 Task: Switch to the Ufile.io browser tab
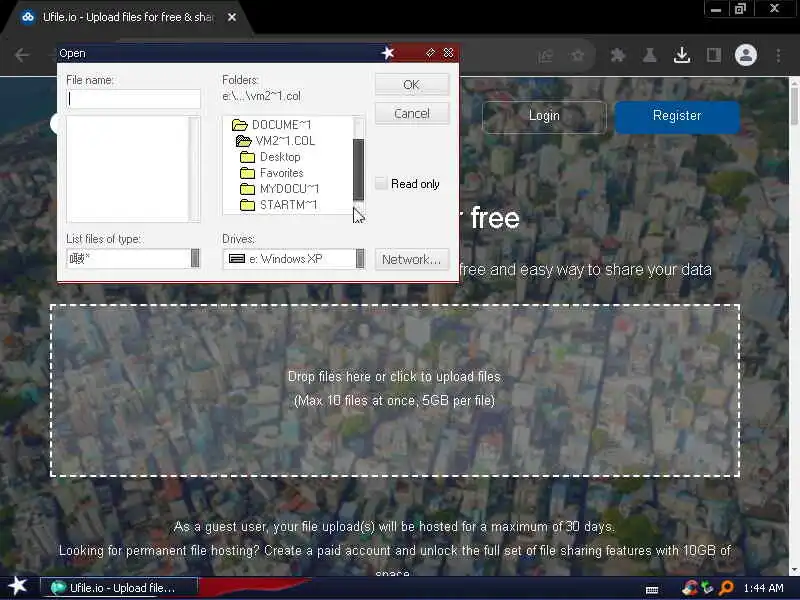click(129, 17)
